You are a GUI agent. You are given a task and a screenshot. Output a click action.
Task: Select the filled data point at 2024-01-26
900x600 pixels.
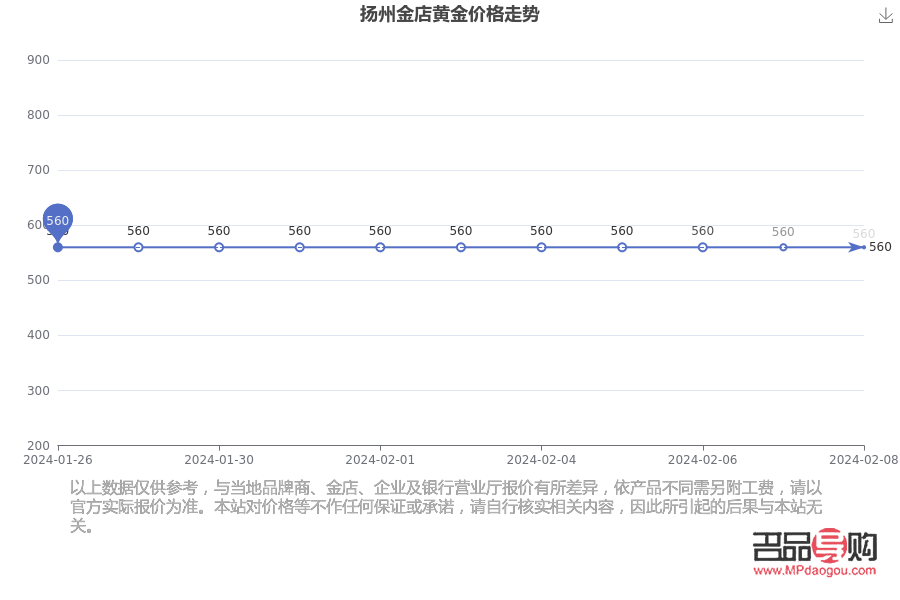[57, 247]
